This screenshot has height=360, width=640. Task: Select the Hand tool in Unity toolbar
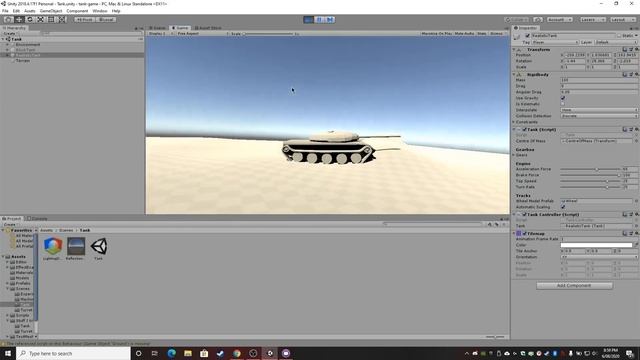8,20
